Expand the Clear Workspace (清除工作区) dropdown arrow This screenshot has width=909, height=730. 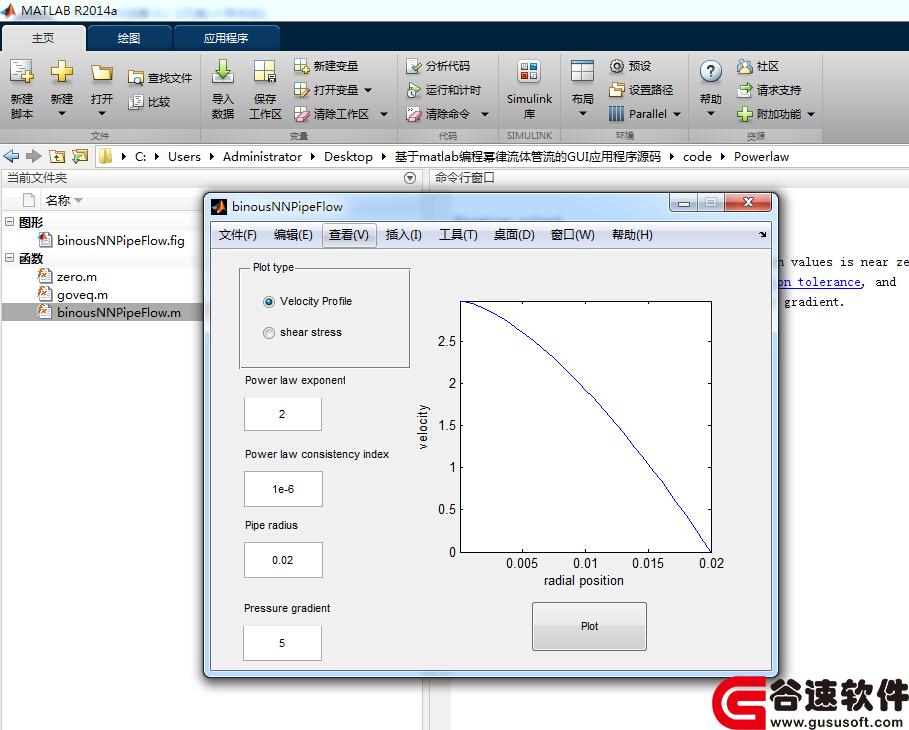click(384, 114)
